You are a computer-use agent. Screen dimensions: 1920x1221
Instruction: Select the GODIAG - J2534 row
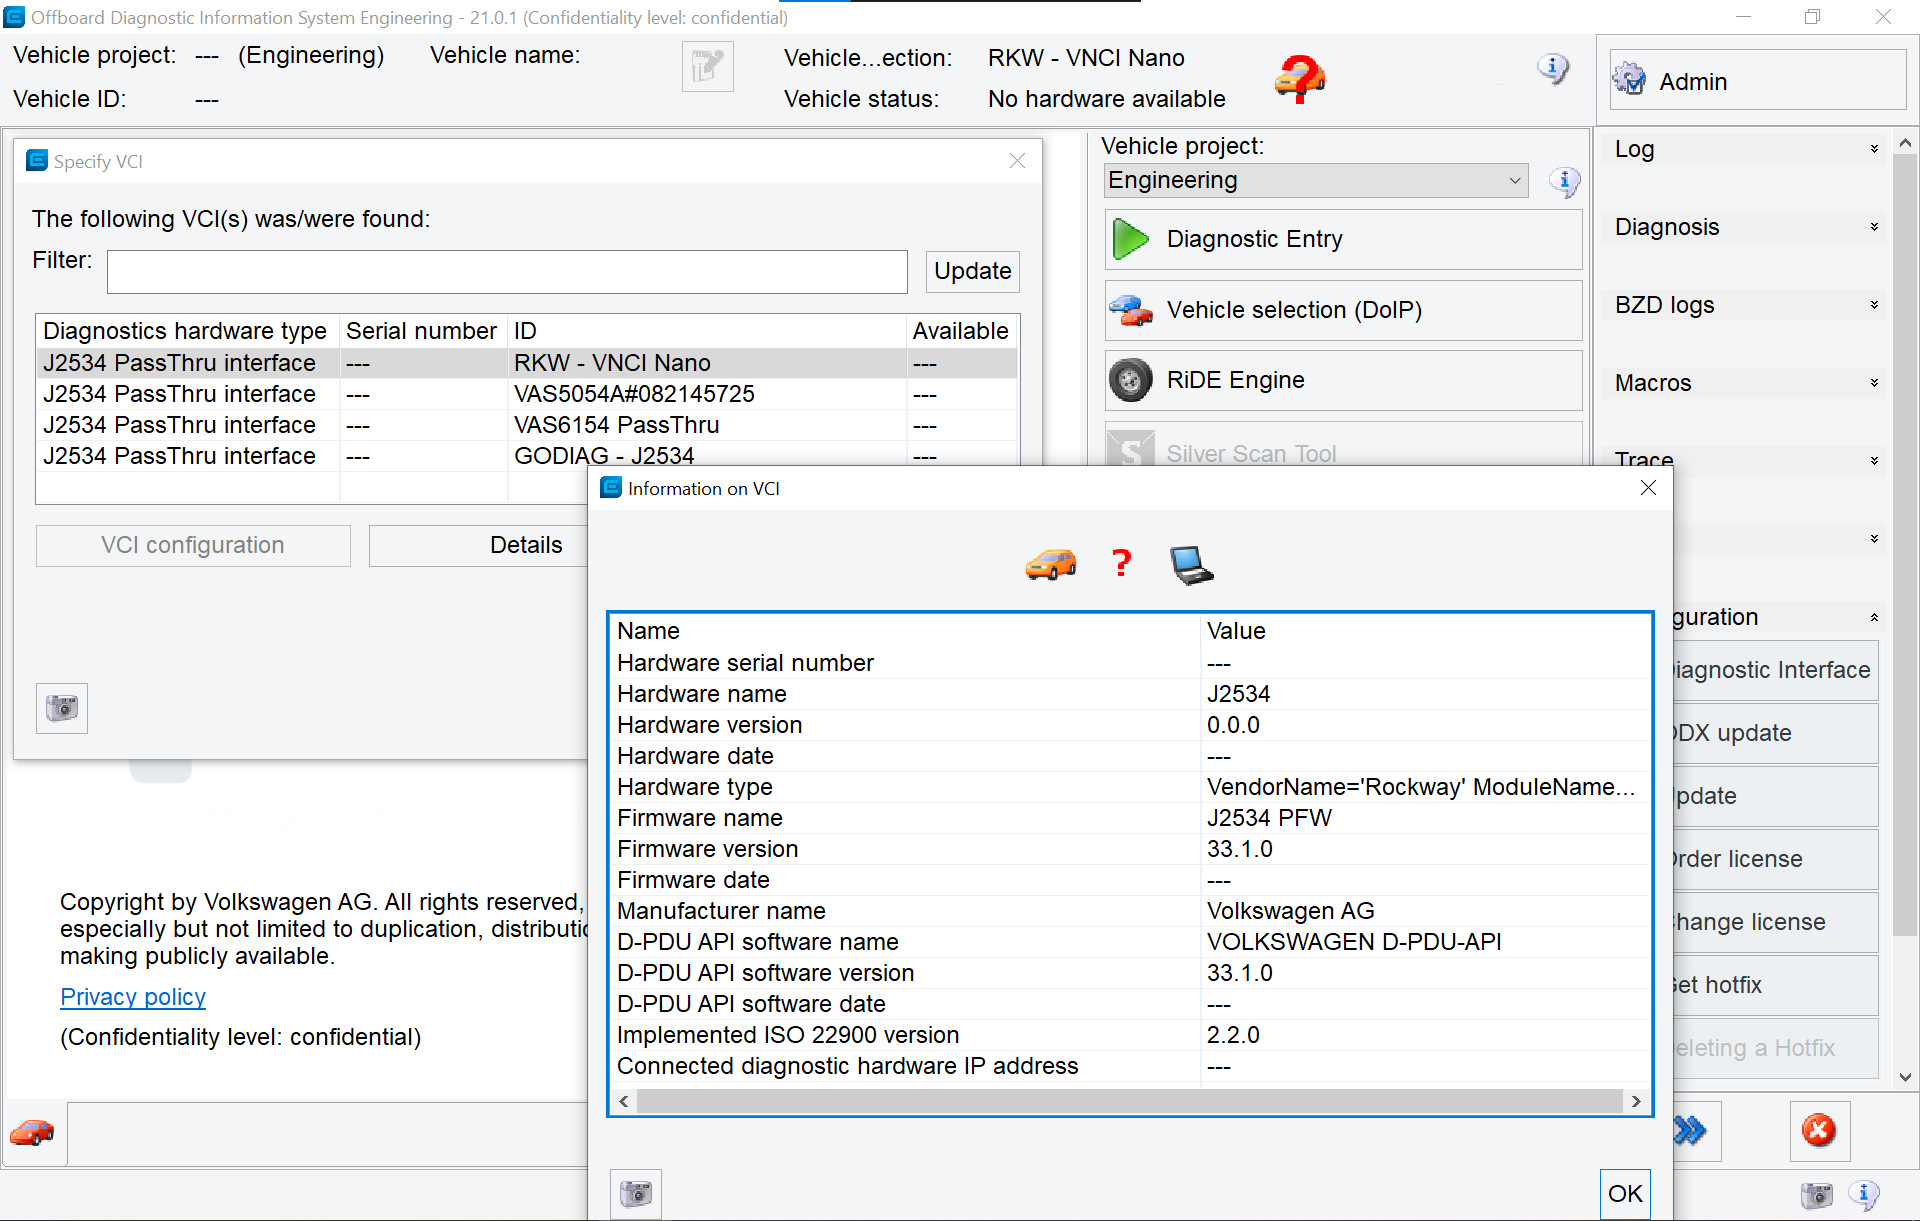527,456
